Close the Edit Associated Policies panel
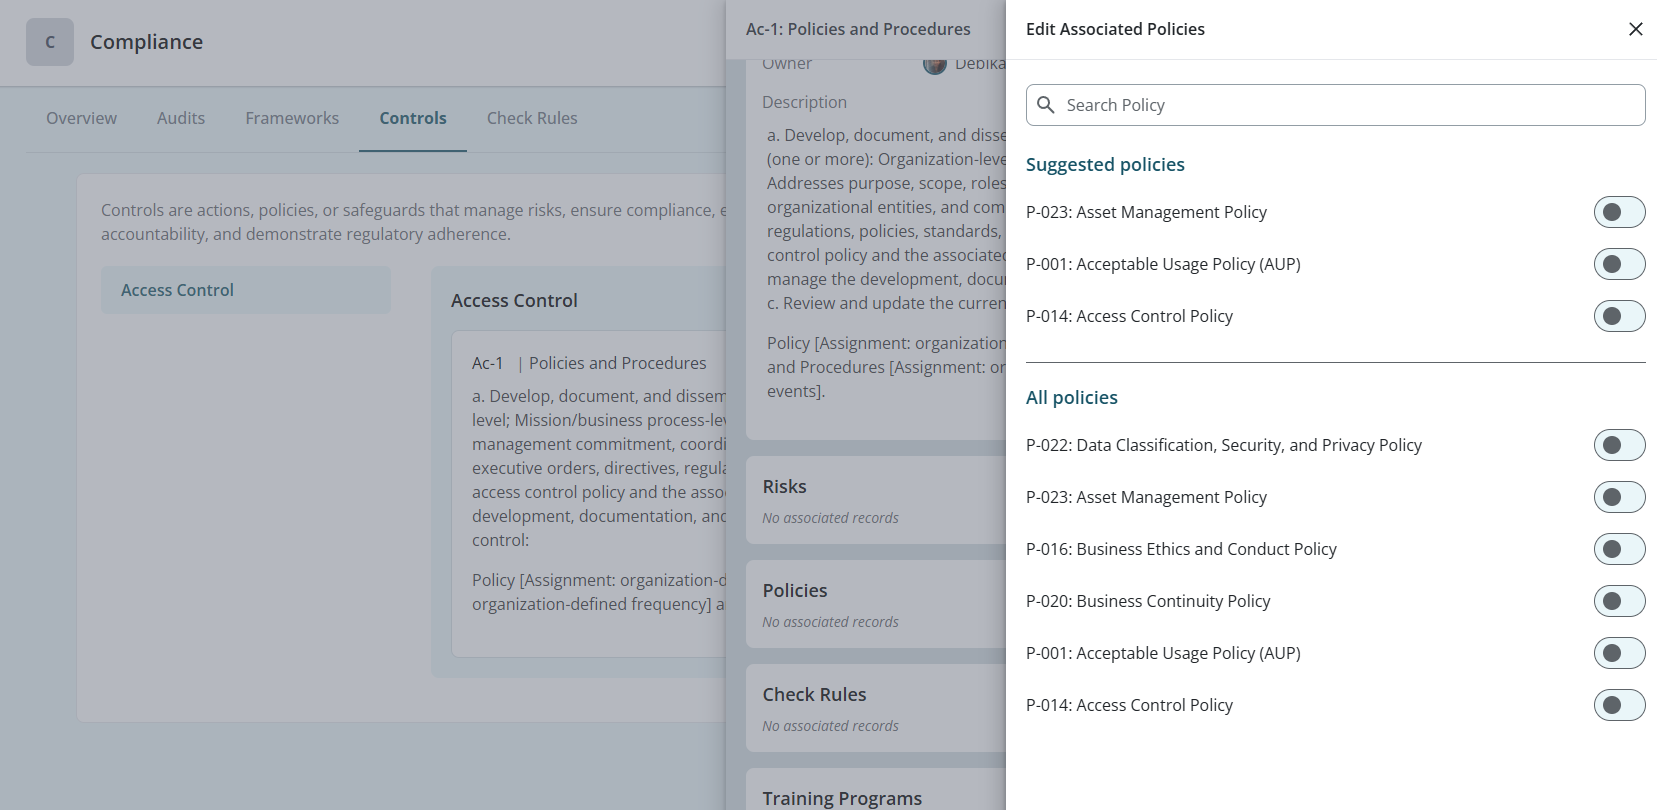This screenshot has height=810, width=1657. (x=1636, y=29)
